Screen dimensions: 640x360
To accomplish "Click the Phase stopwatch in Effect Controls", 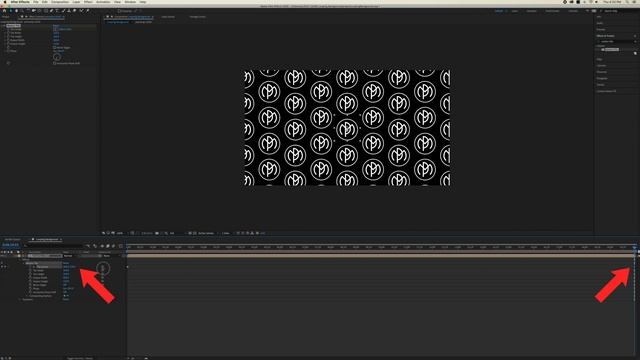I will click(x=8, y=51).
